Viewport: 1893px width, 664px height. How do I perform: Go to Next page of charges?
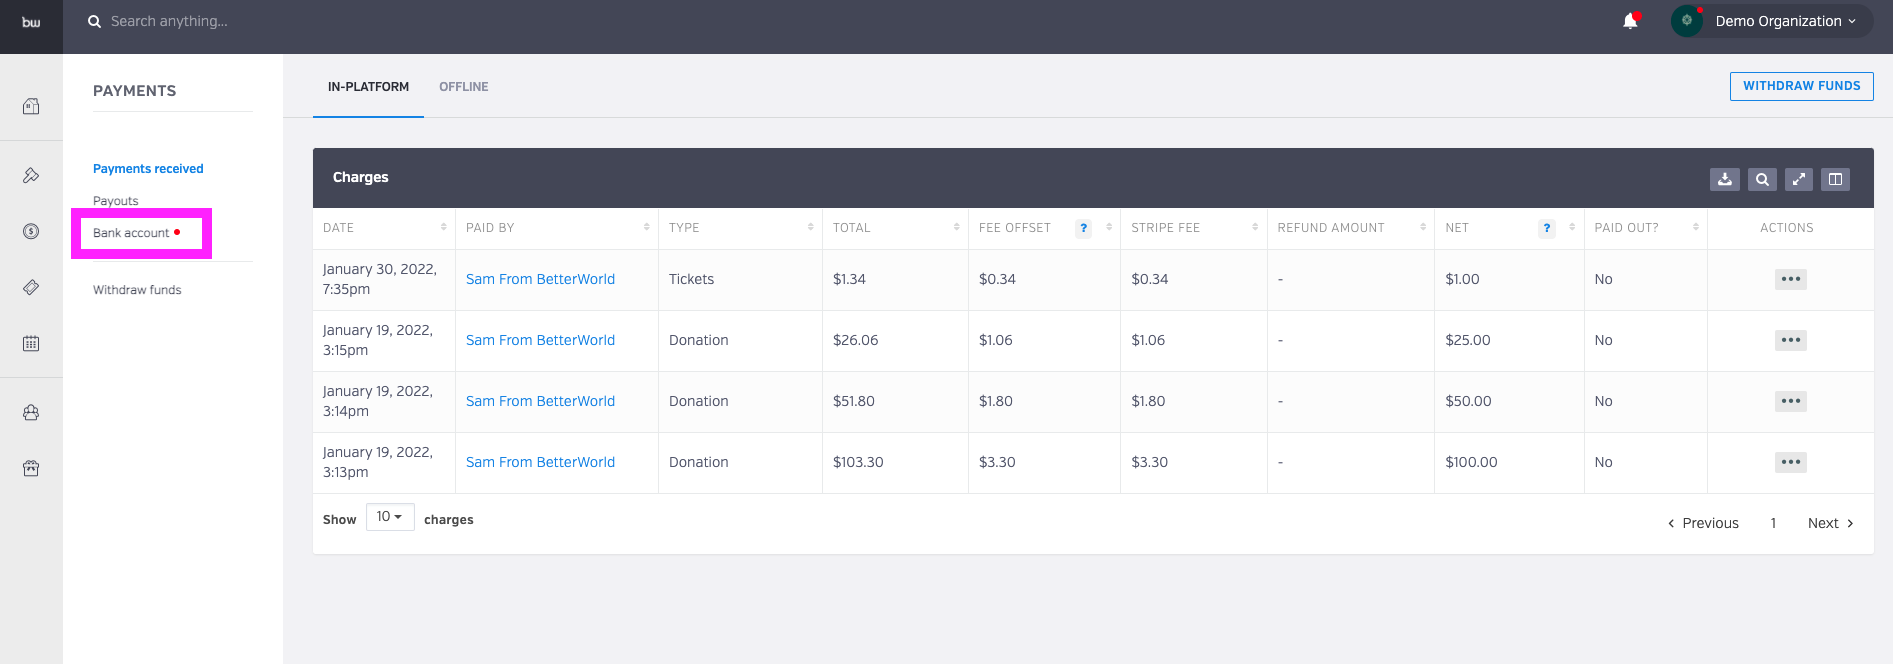pos(1830,523)
